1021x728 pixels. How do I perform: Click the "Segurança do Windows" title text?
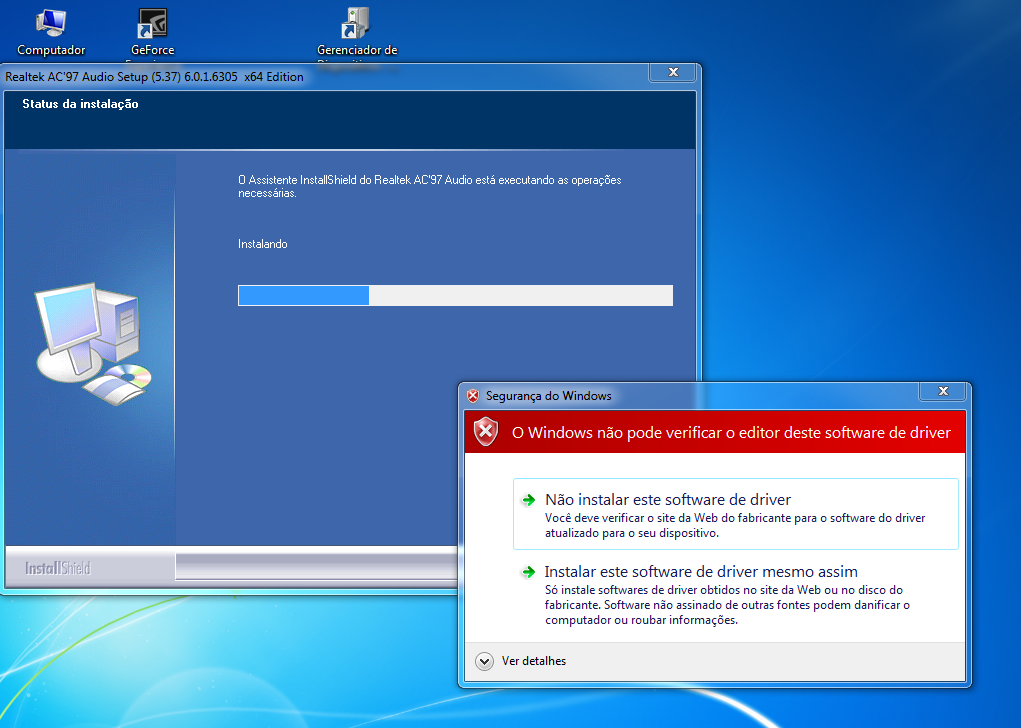tap(548, 396)
